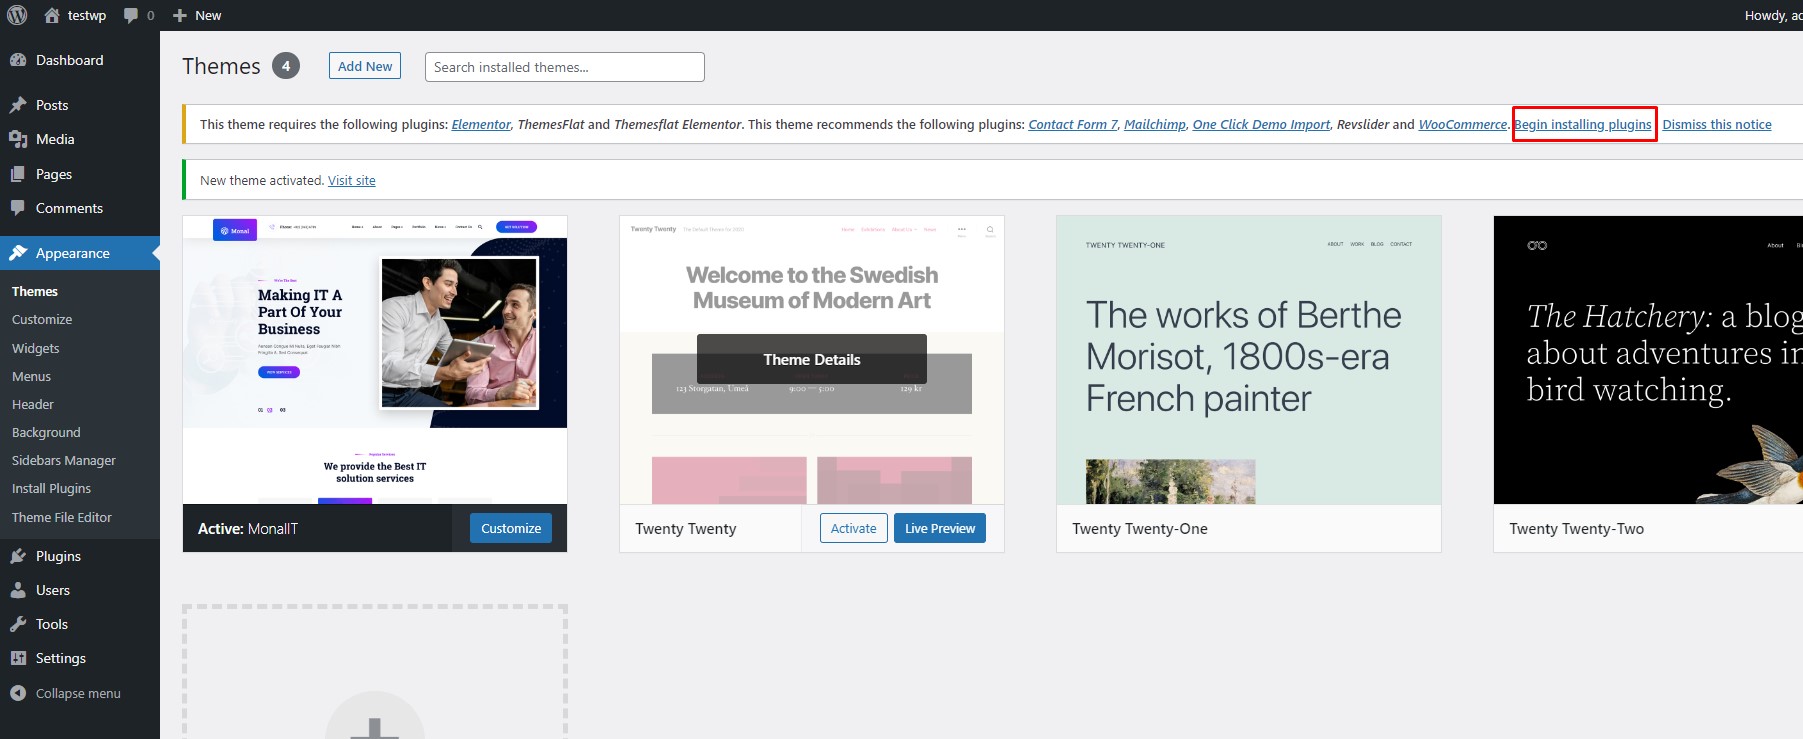This screenshot has height=739, width=1803.
Task: Click the Users person icon
Action: [x=18, y=590]
